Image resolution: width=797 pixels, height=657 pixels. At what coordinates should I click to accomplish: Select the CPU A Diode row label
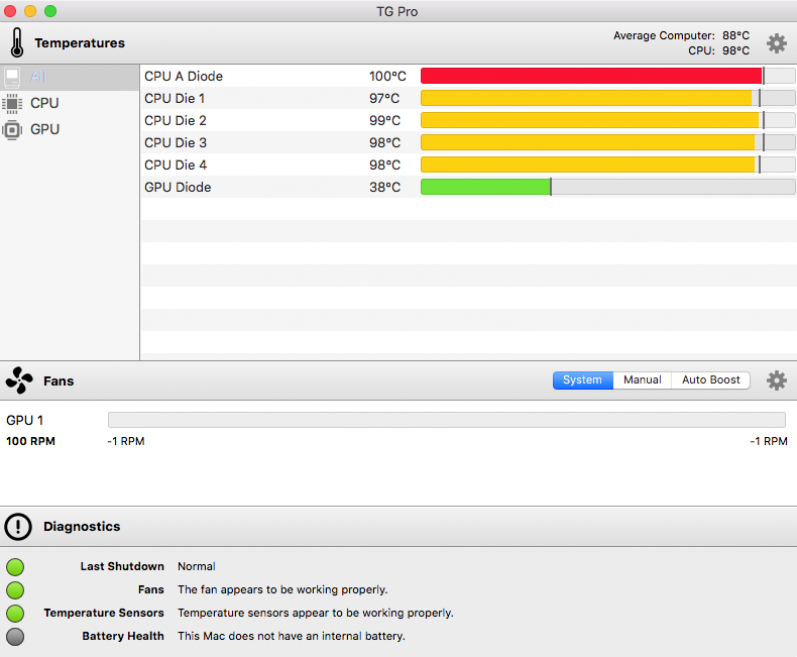pyautogui.click(x=183, y=76)
